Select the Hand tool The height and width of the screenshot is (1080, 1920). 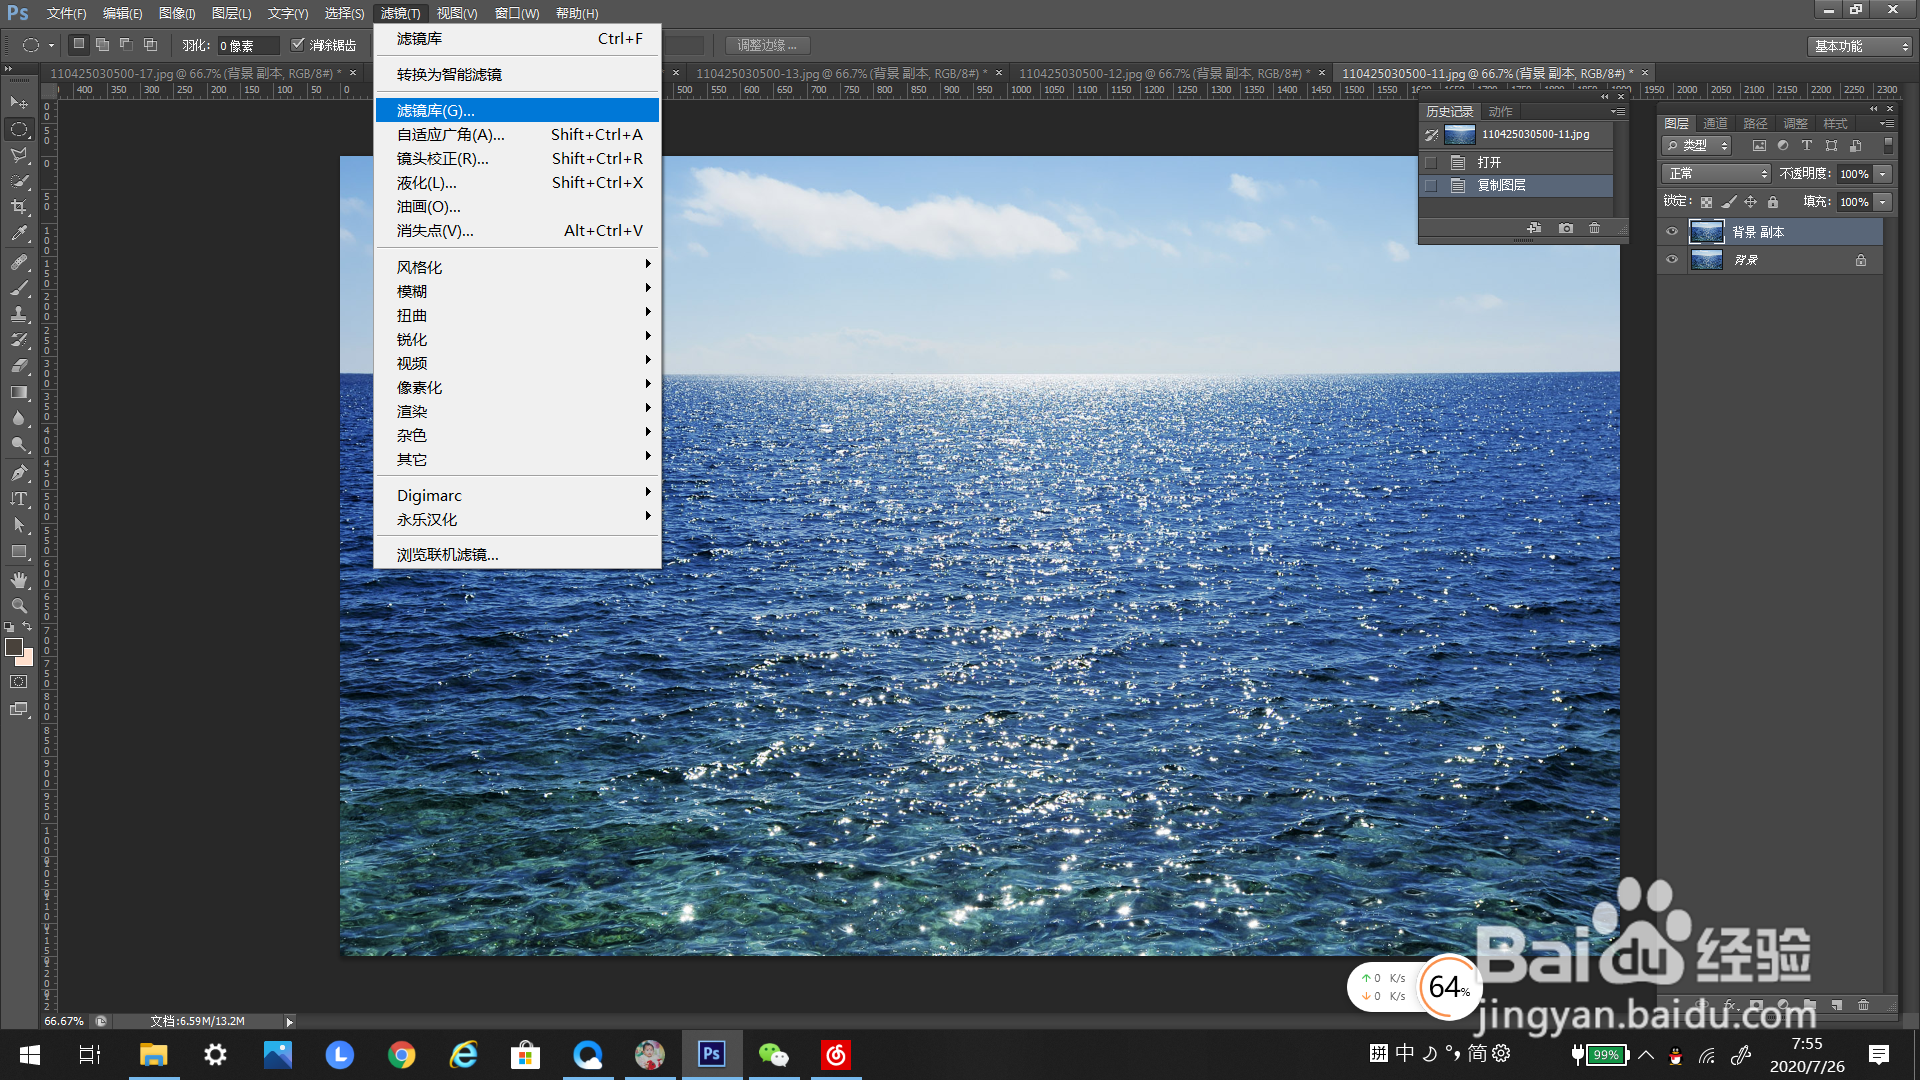tap(19, 580)
